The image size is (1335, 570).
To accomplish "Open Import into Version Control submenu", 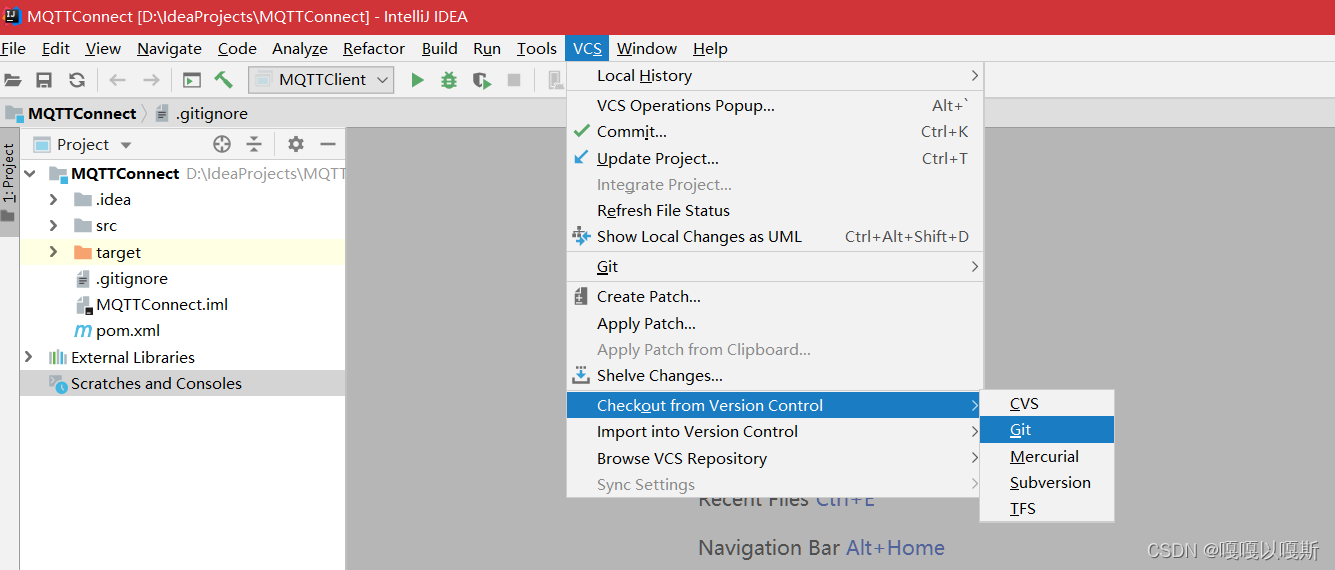I will [775, 432].
